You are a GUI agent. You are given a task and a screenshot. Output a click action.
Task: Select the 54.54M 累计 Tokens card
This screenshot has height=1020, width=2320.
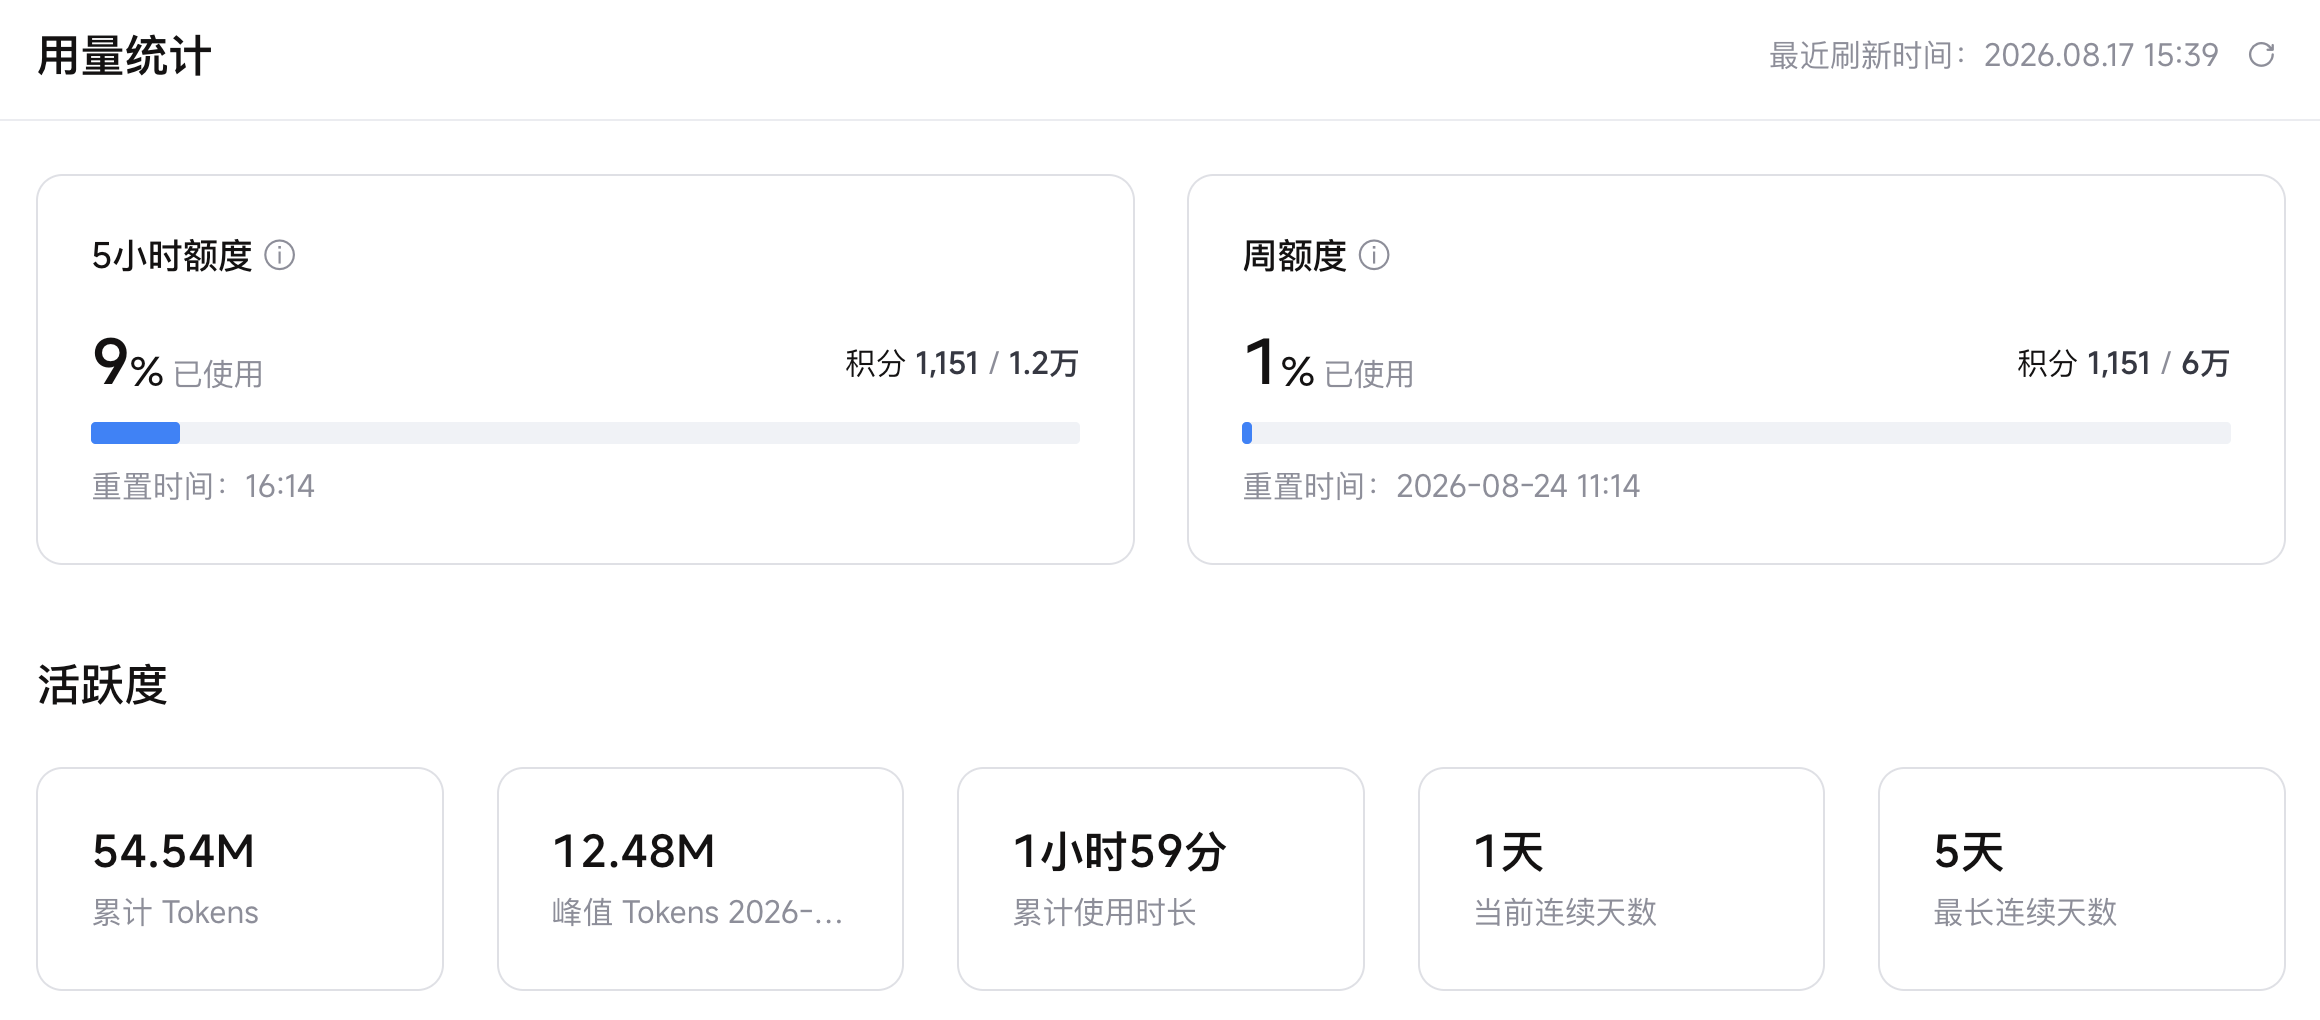click(x=240, y=879)
